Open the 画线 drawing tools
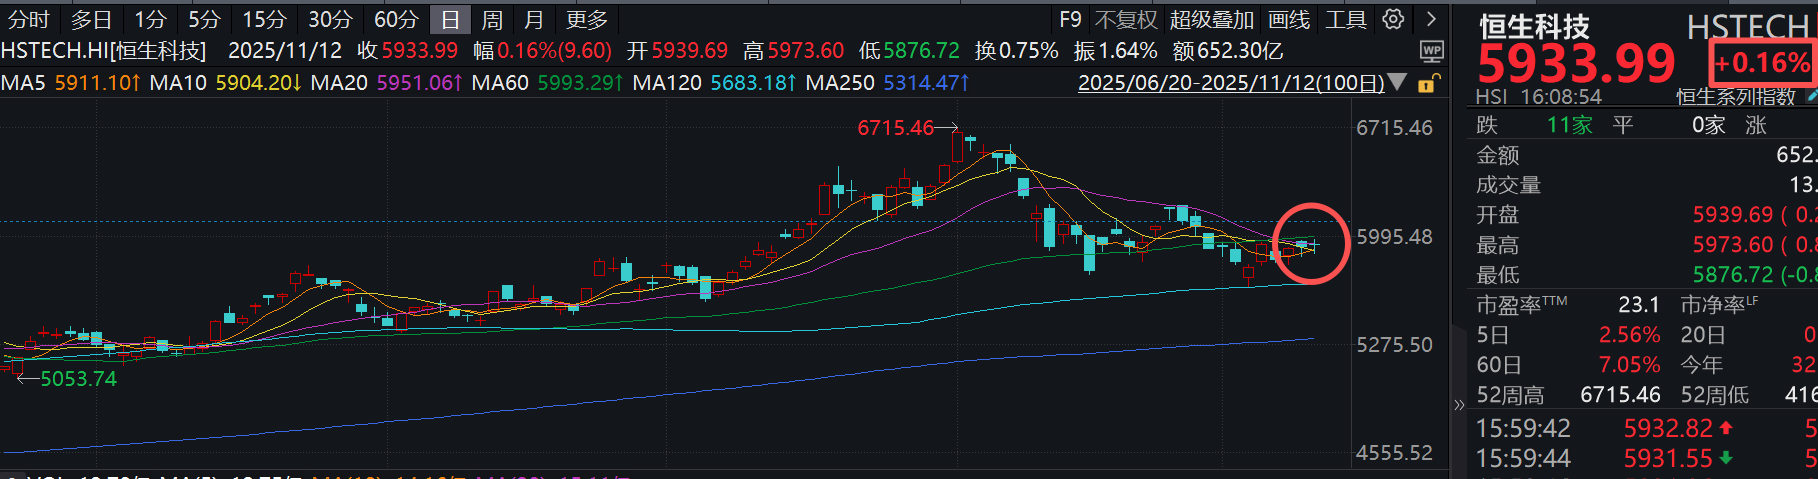 1289,20
